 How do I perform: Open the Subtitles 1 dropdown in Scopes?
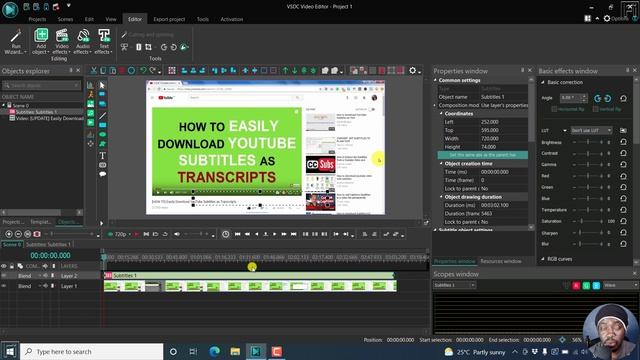pos(454,285)
